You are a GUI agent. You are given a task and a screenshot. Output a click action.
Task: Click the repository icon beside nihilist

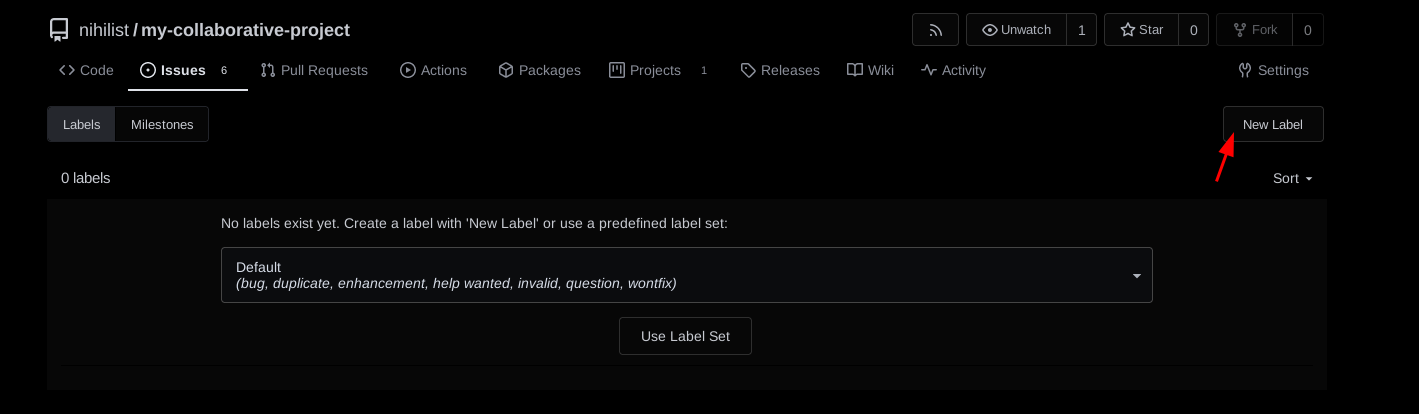(59, 30)
